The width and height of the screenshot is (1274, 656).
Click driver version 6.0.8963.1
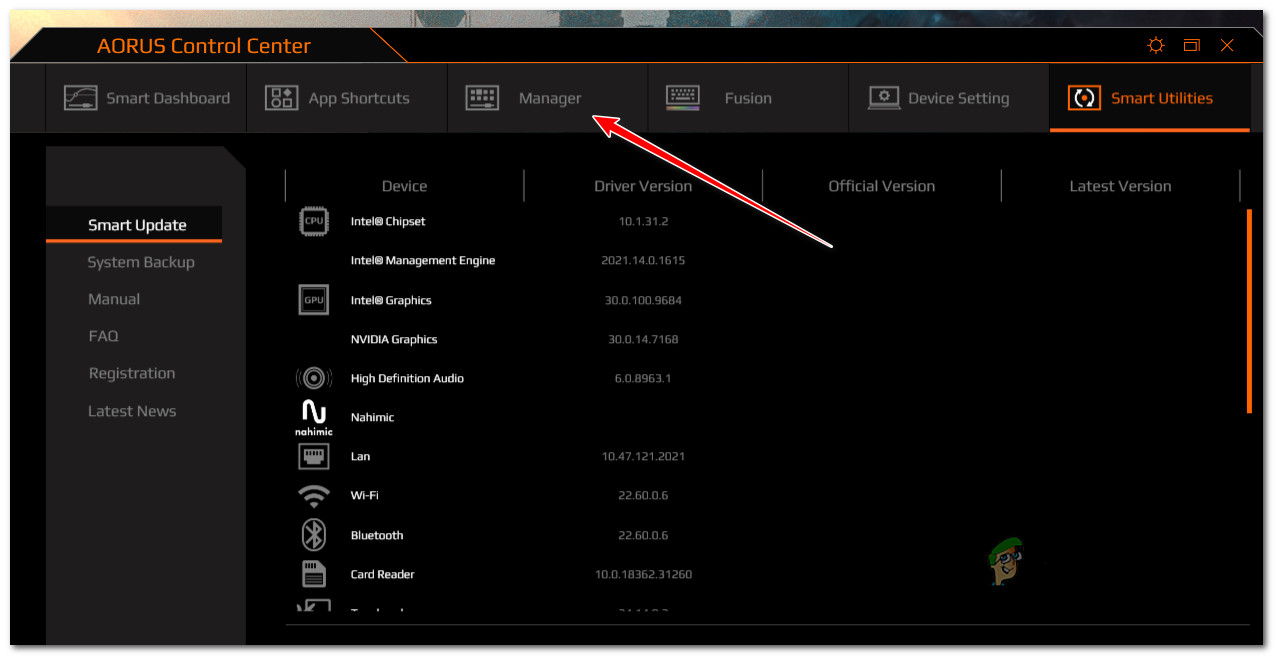pos(643,378)
